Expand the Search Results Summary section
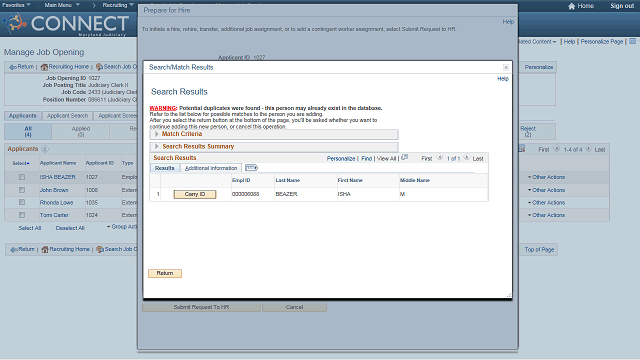Viewport: 640px width, 360px height. (x=157, y=147)
